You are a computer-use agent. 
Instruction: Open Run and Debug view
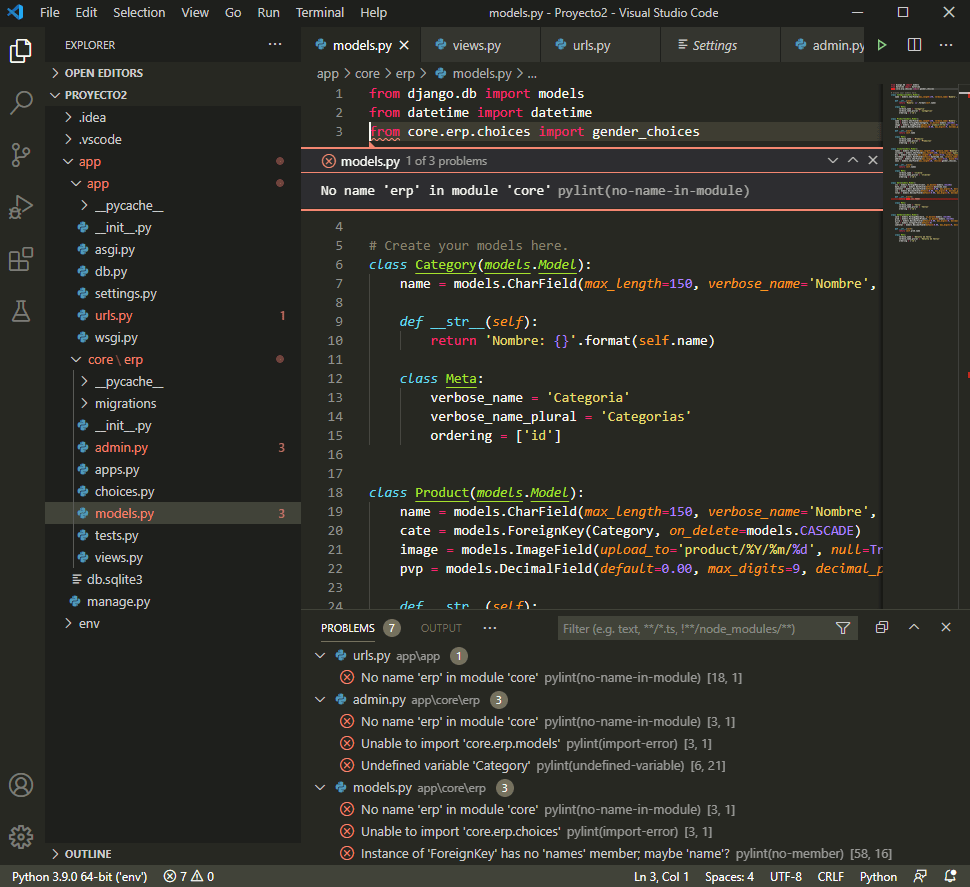[21, 207]
